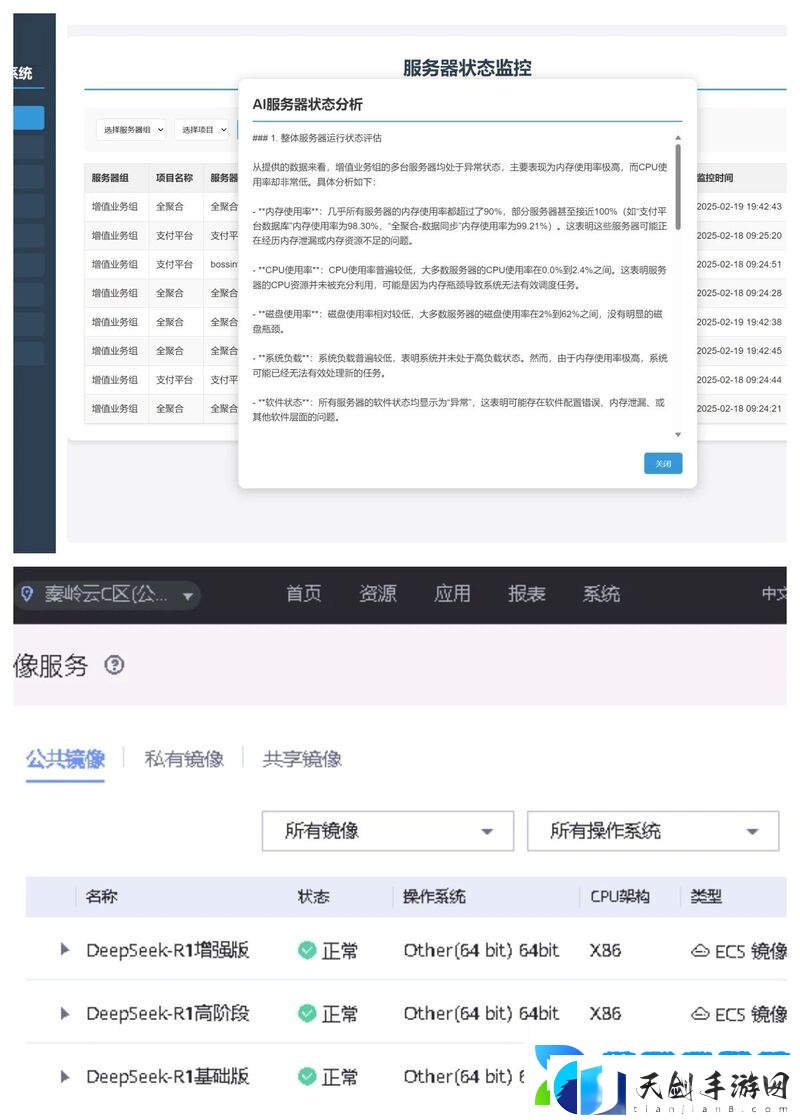Click the ECS cloud icon in DeepSeek-R1高阶段 row
The height and width of the screenshot is (1120, 800).
[700, 1014]
